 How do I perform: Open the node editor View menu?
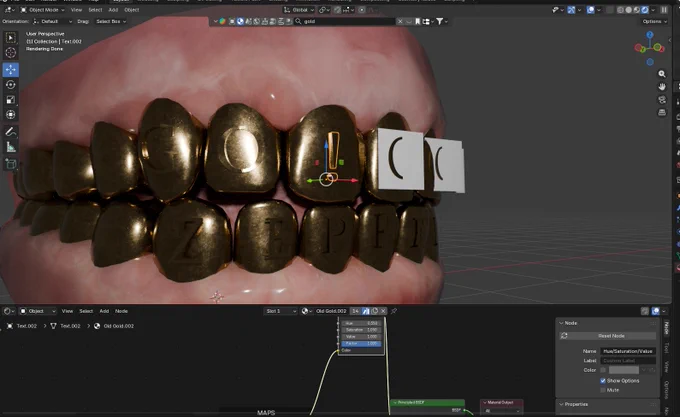[67, 311]
